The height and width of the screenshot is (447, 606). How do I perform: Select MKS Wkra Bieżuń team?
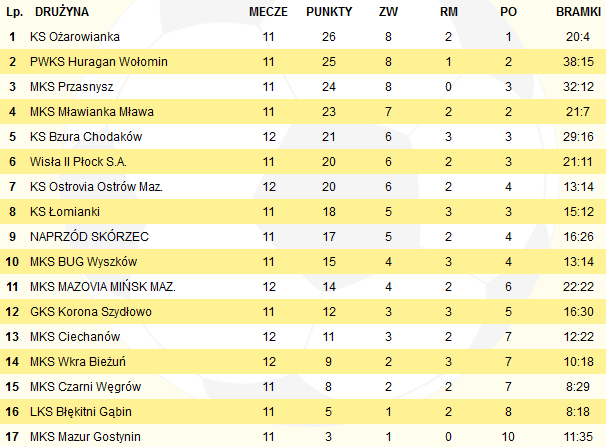click(x=78, y=362)
